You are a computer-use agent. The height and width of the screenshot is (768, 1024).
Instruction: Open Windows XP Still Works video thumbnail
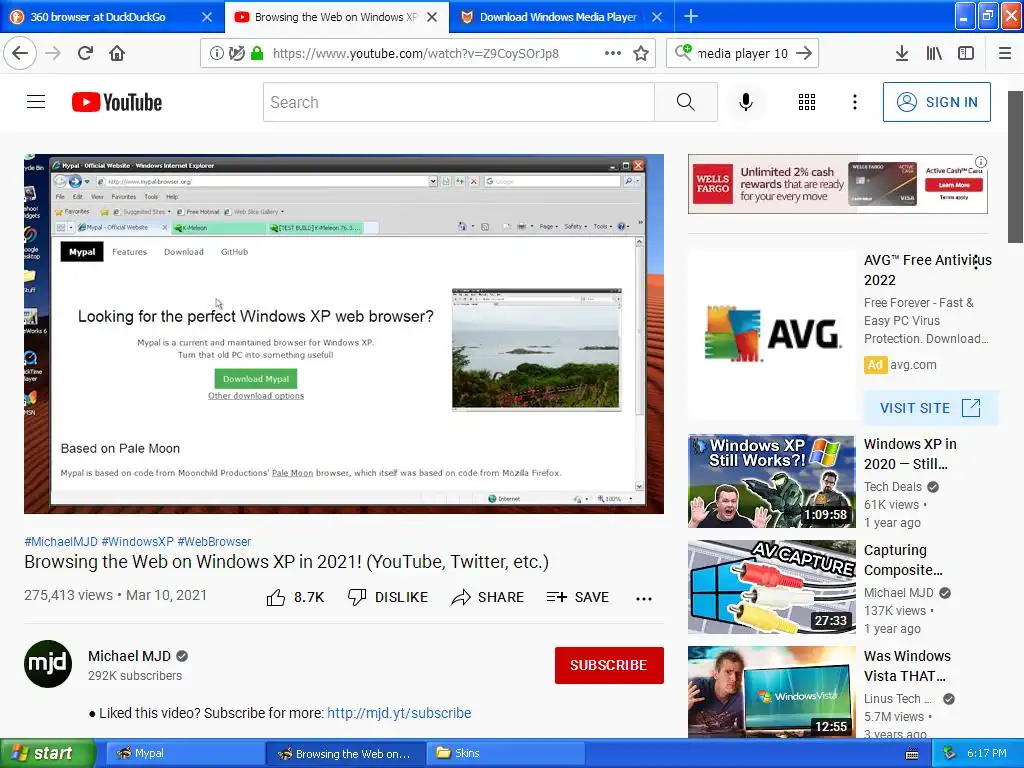[x=771, y=481]
